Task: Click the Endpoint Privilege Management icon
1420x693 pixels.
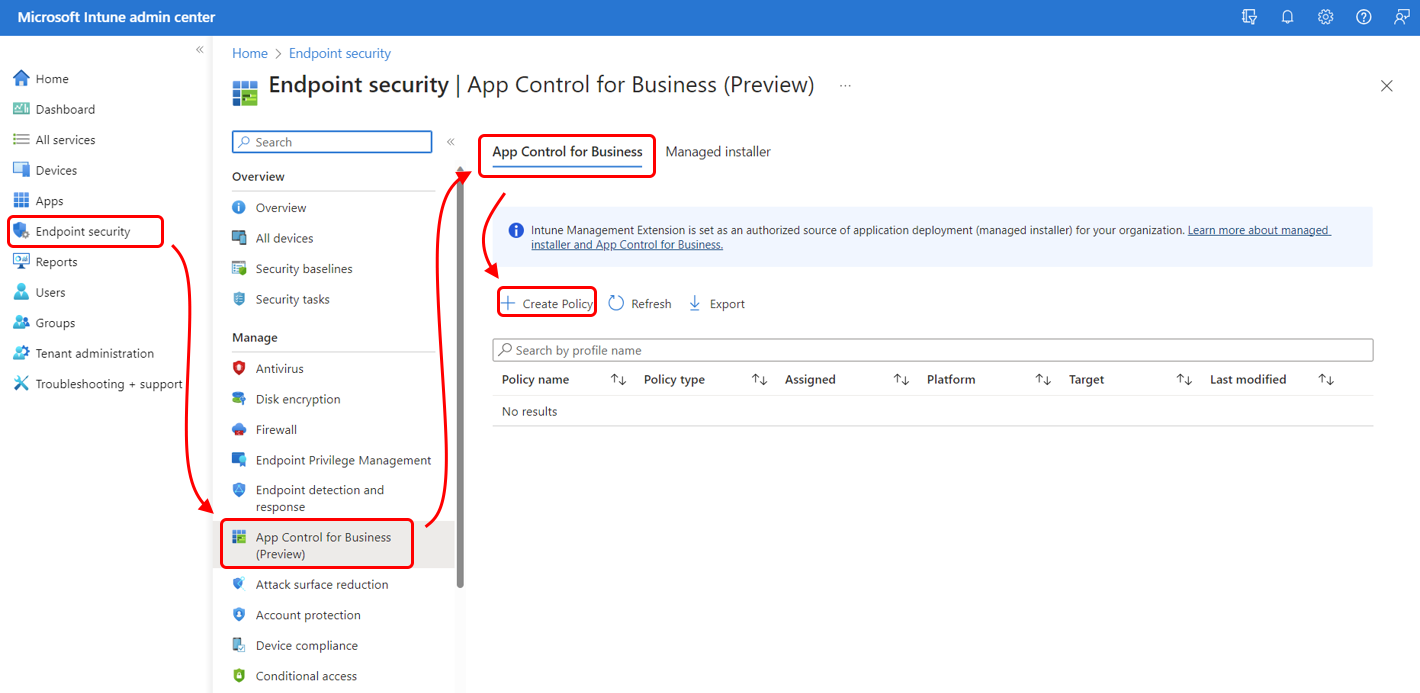Action: 239,460
